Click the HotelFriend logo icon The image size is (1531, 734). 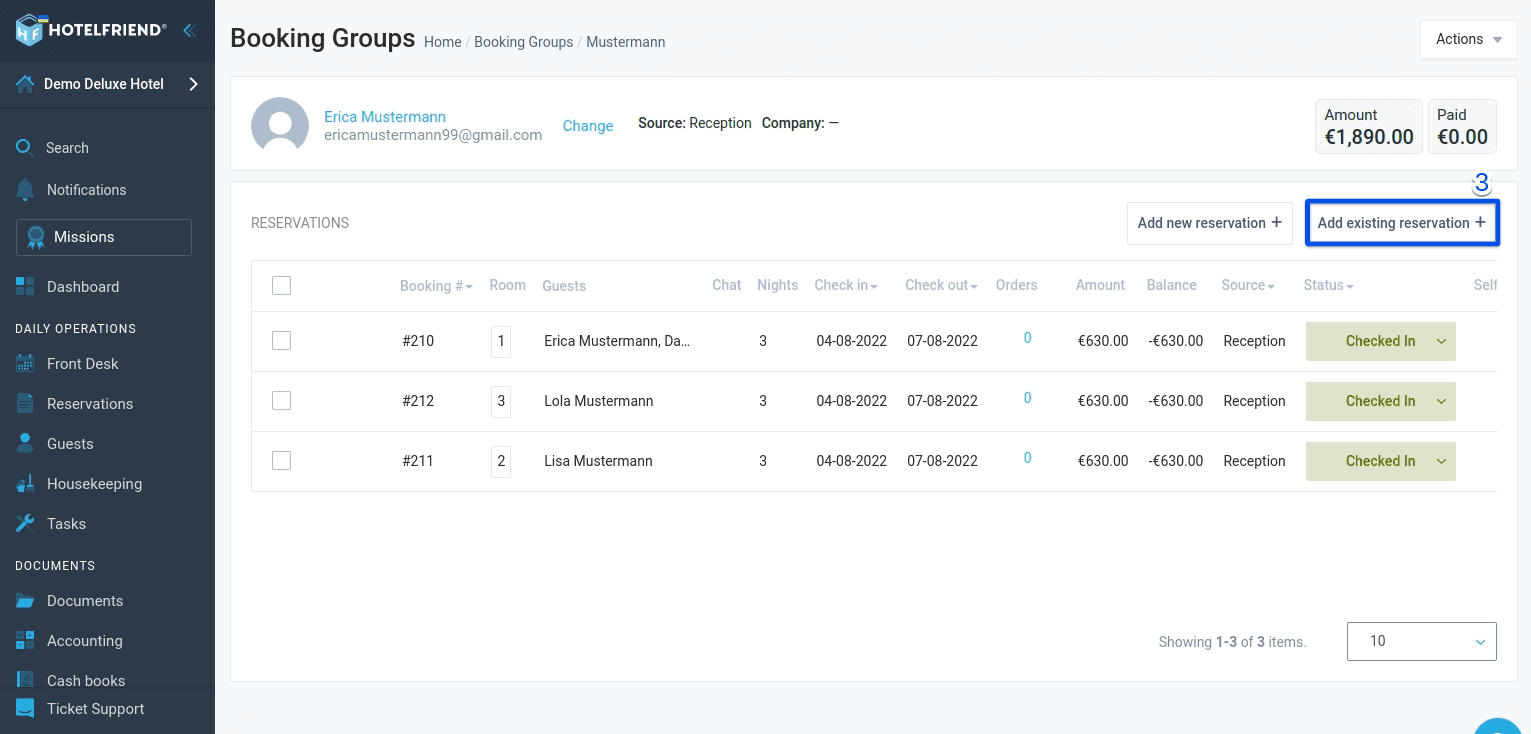click(29, 30)
